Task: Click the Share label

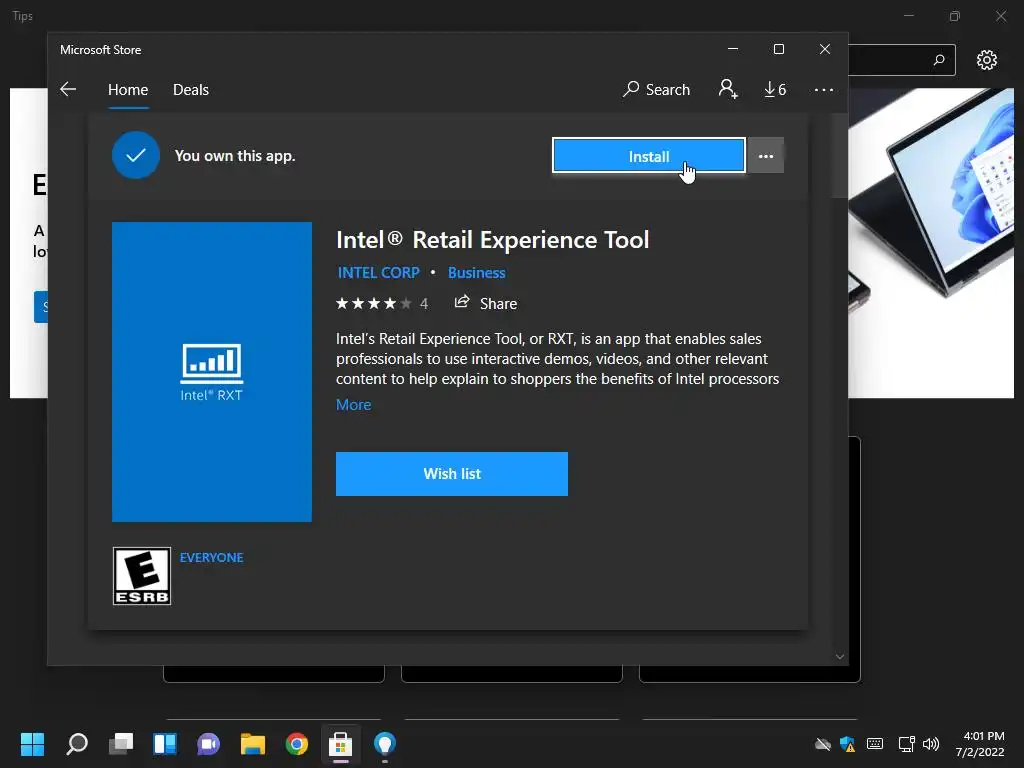Action: coord(498,304)
